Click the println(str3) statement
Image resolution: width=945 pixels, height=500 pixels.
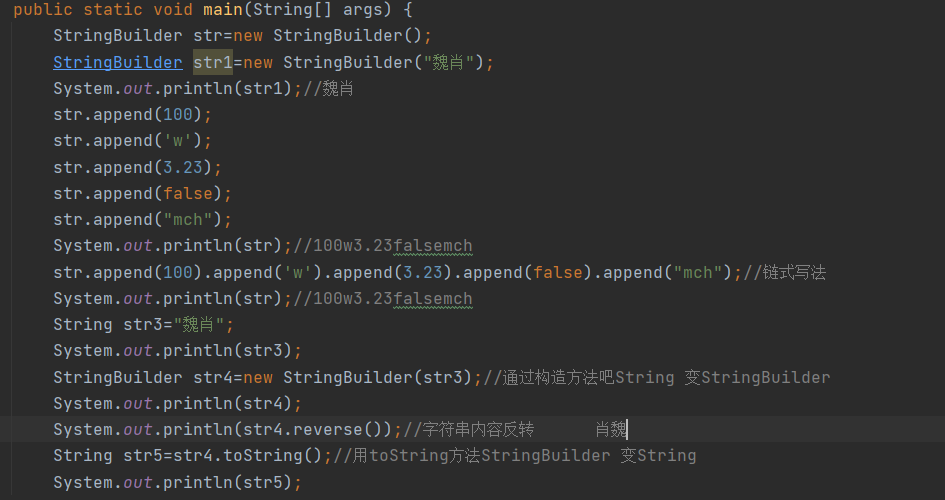pyautogui.click(x=177, y=351)
